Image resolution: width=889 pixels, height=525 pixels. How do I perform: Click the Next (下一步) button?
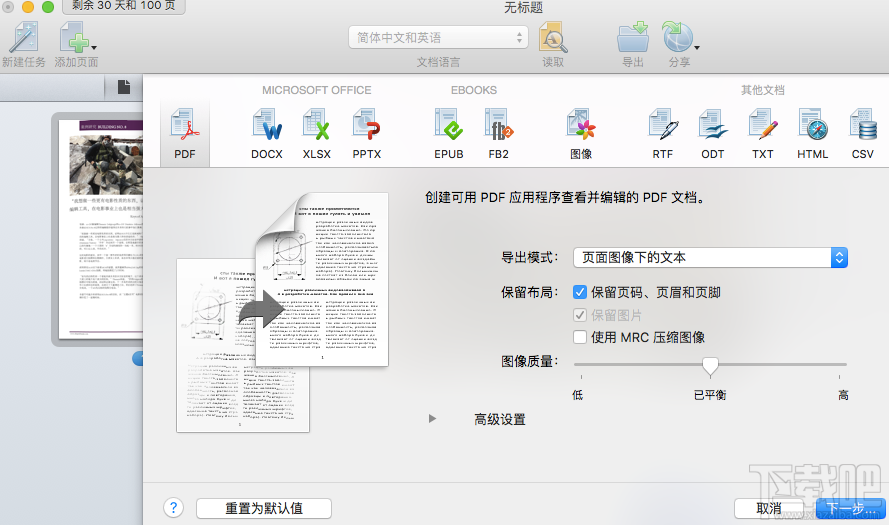point(850,509)
